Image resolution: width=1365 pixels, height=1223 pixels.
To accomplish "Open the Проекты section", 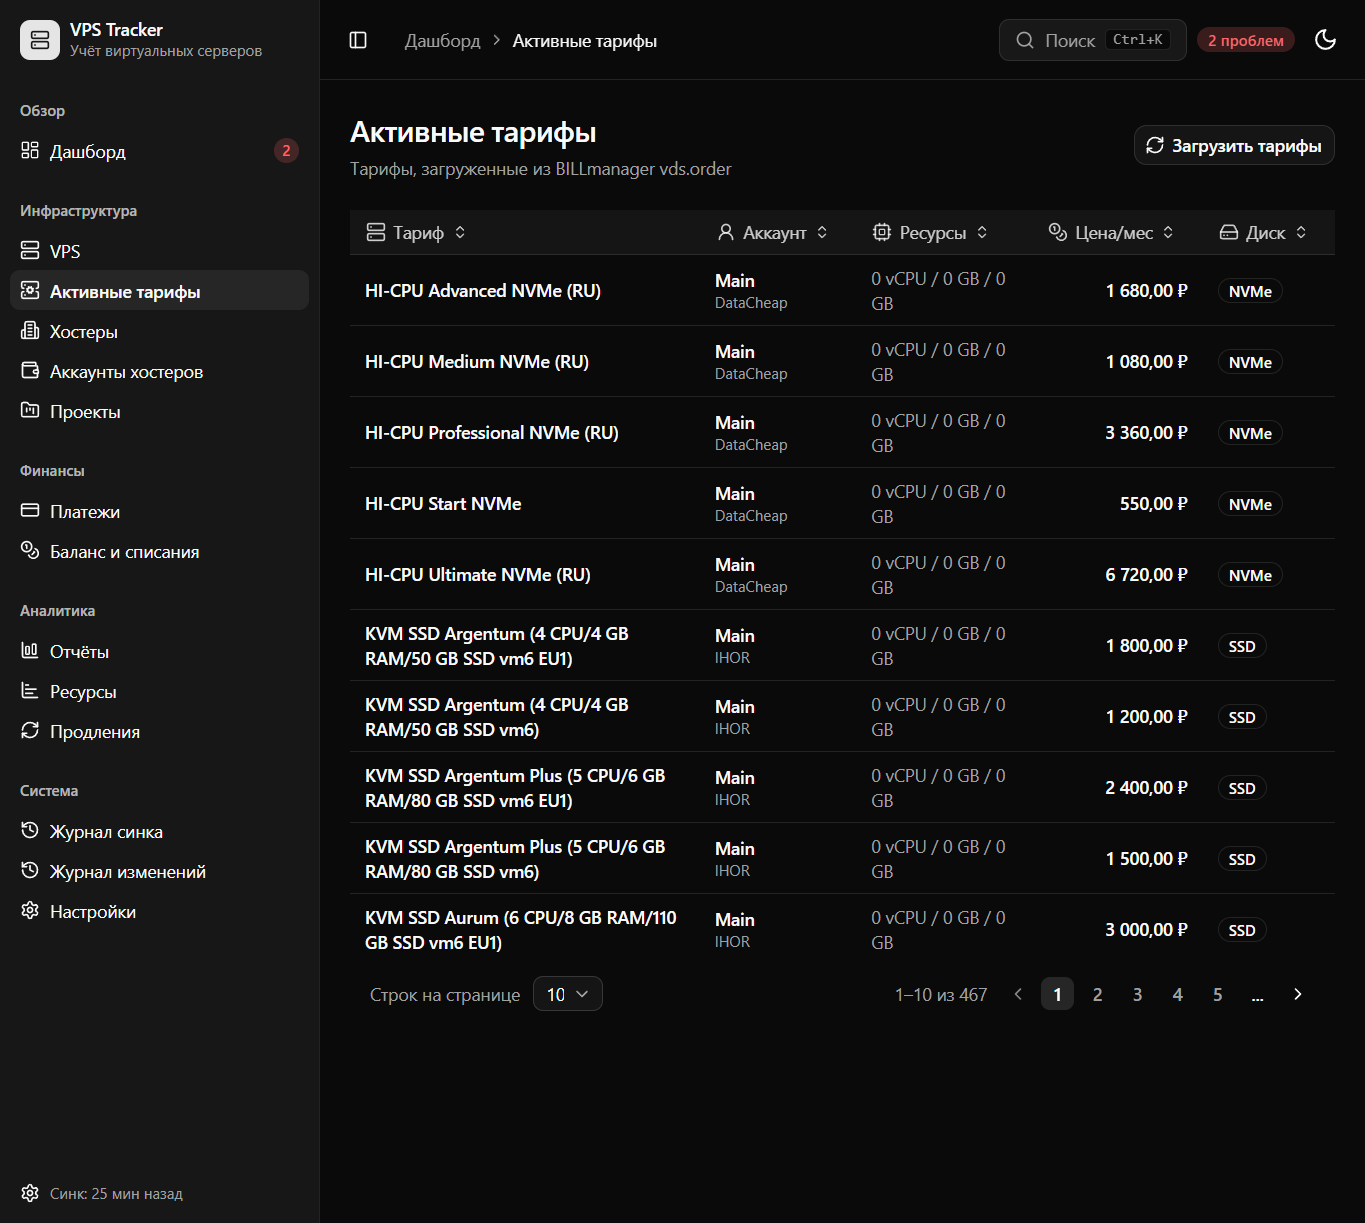I will [160, 411].
